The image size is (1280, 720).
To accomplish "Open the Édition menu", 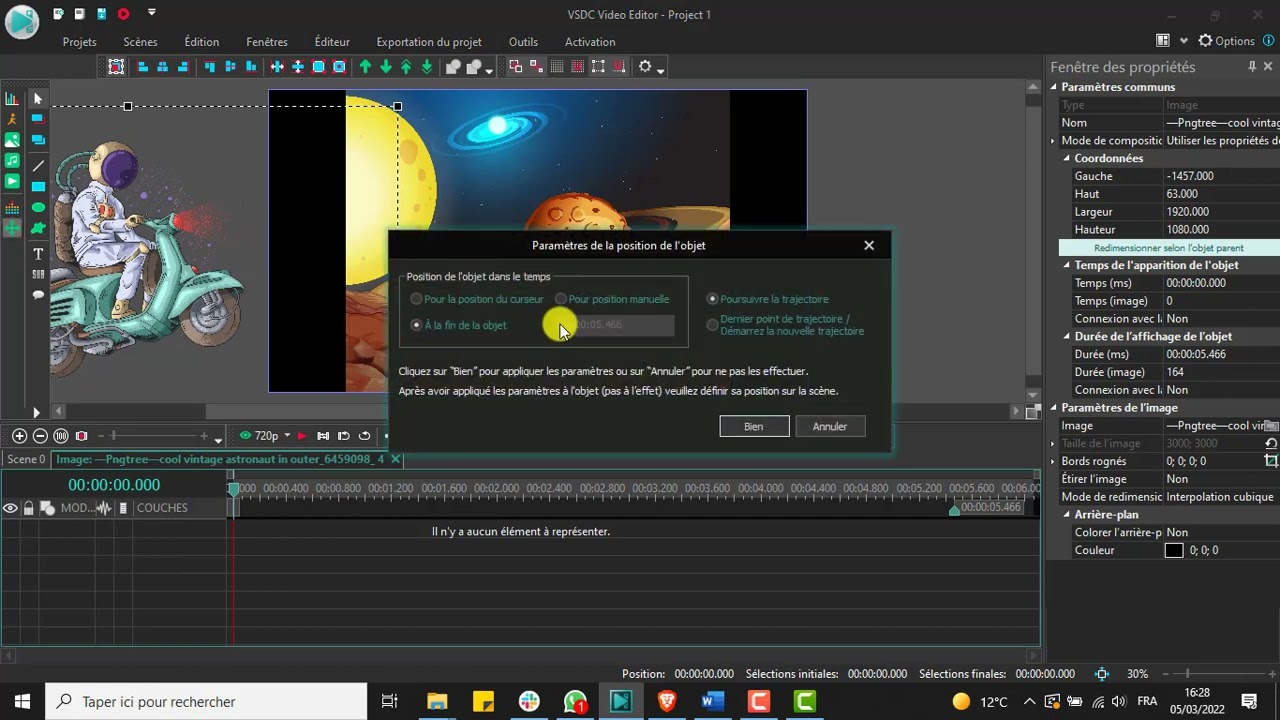I will (202, 42).
